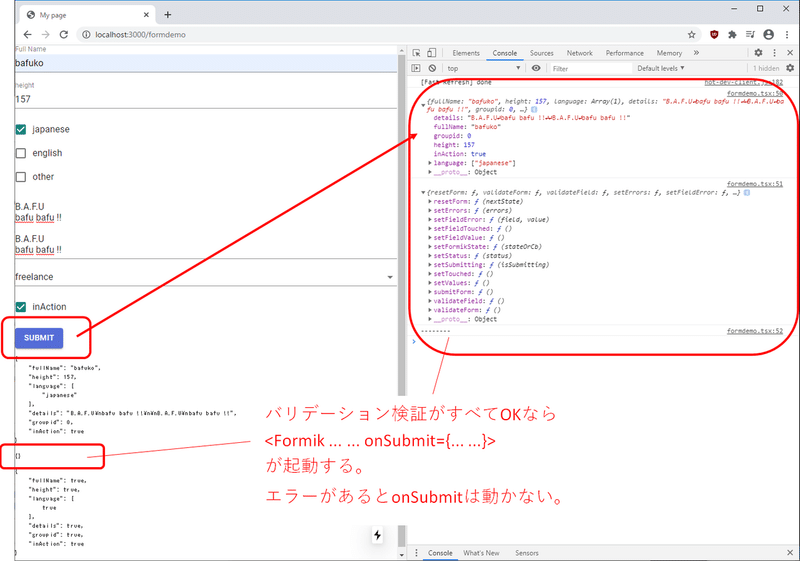Show more DevTools tabs chevron
The height and width of the screenshot is (561, 800).
pyautogui.click(x=696, y=53)
